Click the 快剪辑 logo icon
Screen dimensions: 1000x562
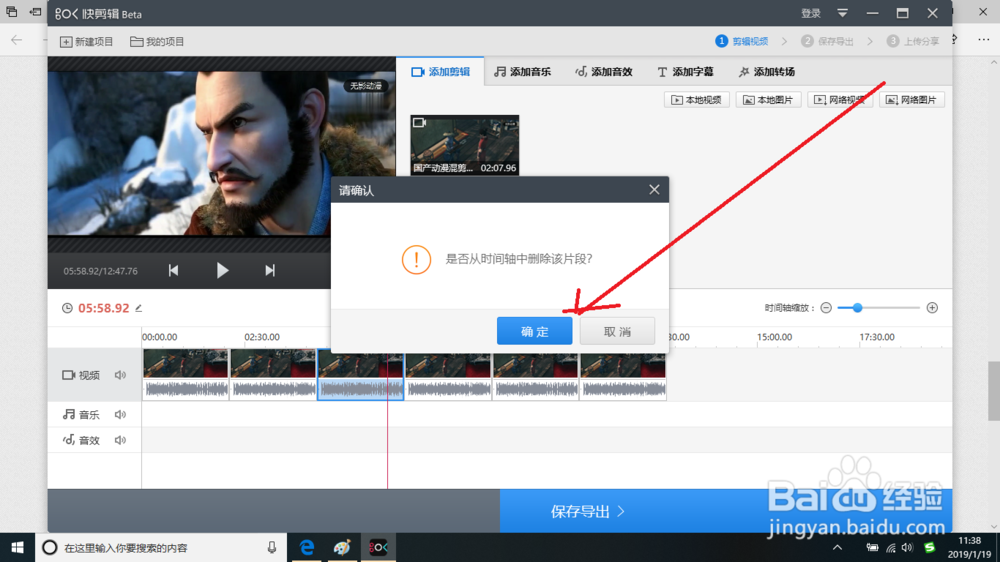[x=66, y=13]
